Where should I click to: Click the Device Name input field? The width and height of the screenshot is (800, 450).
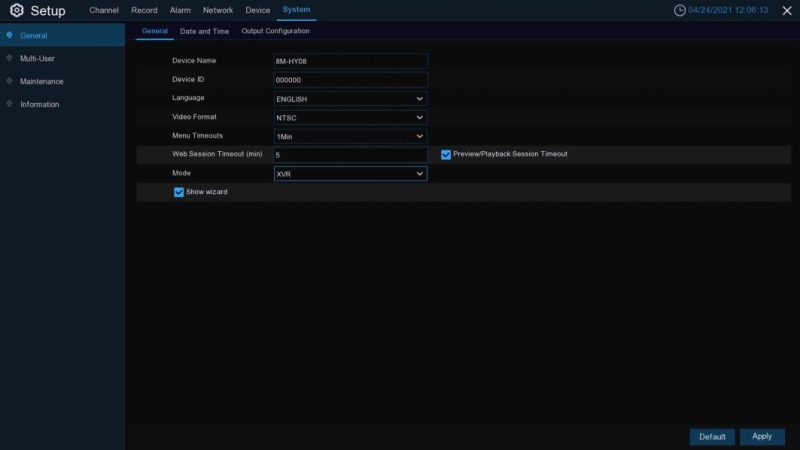coord(350,61)
